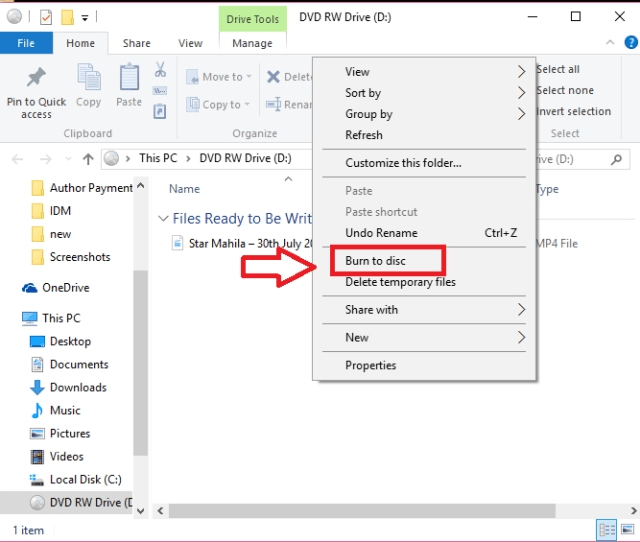640x542 pixels.
Task: Collapse Files Ready to Be Written group
Action: (x=163, y=218)
